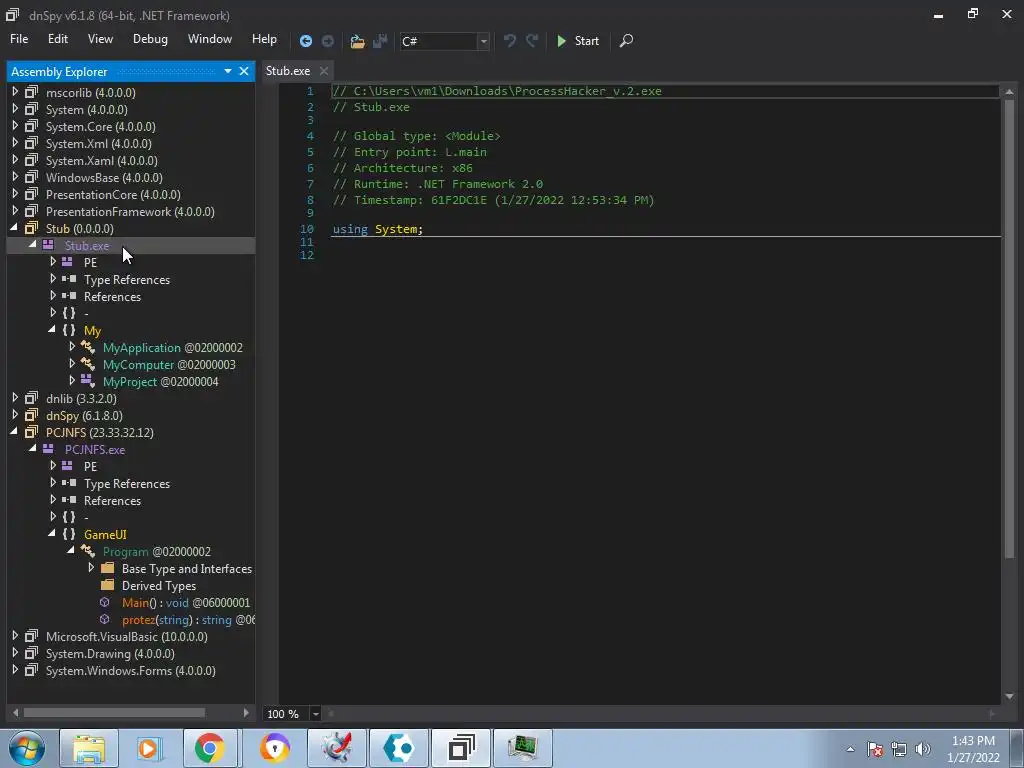Click the navigate backward arrow icon

tap(306, 41)
